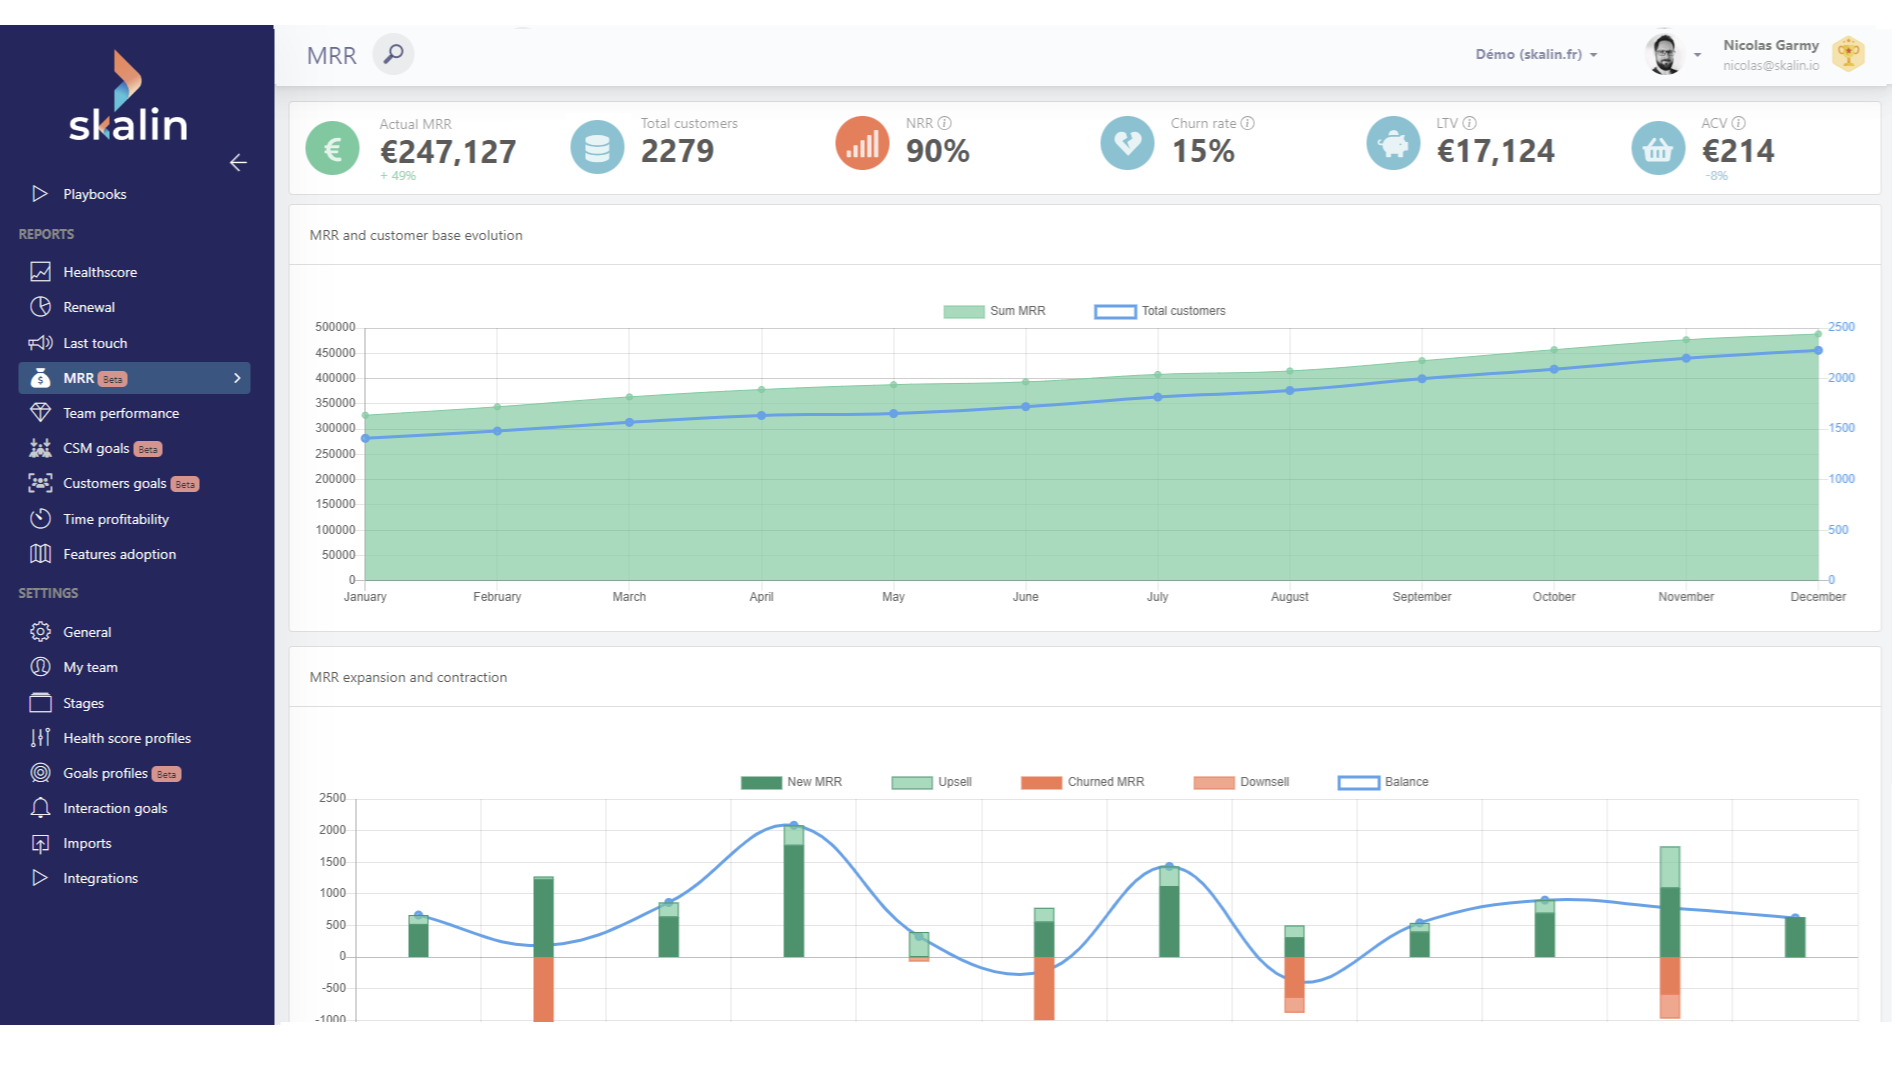The image size is (1896, 1066).
Task: Click the New MRR legend color swatch
Action: pos(761,782)
